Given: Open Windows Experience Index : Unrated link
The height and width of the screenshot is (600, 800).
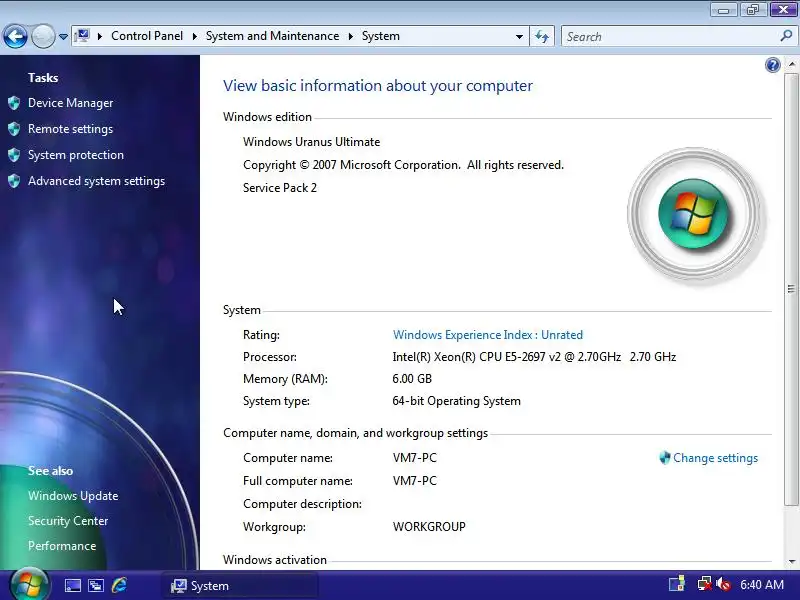Looking at the screenshot, I should (488, 335).
